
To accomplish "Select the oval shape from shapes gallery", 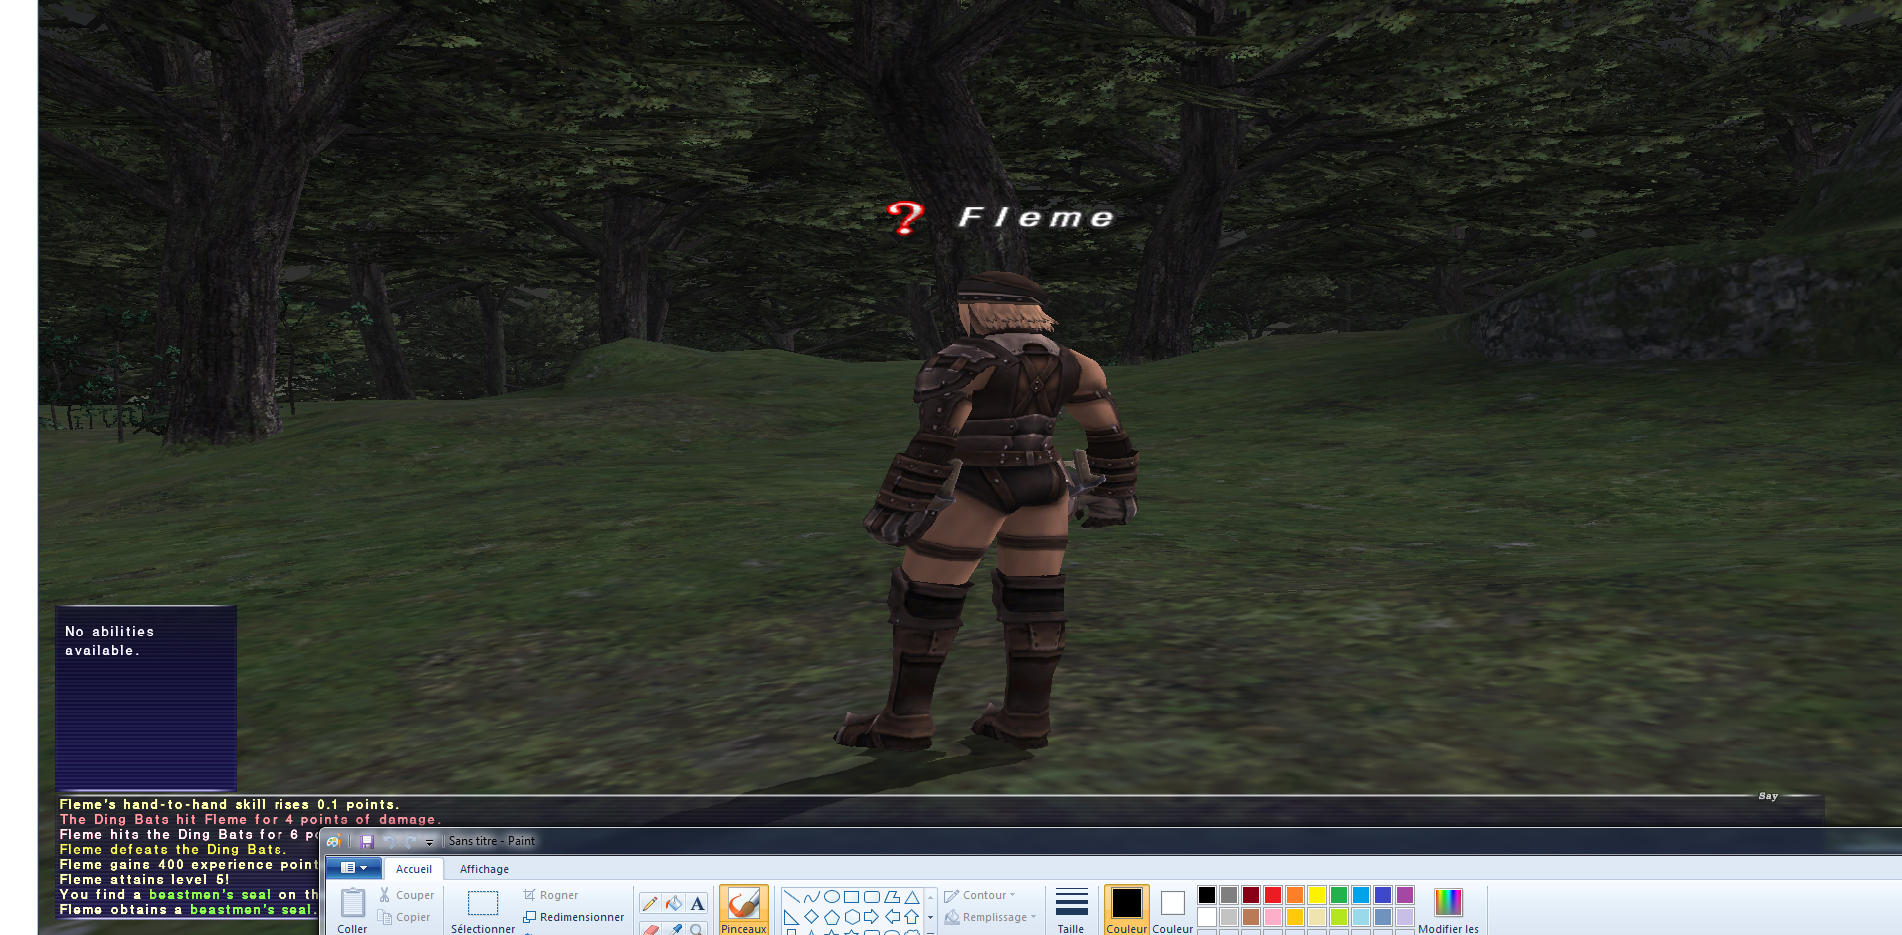I will pos(831,897).
